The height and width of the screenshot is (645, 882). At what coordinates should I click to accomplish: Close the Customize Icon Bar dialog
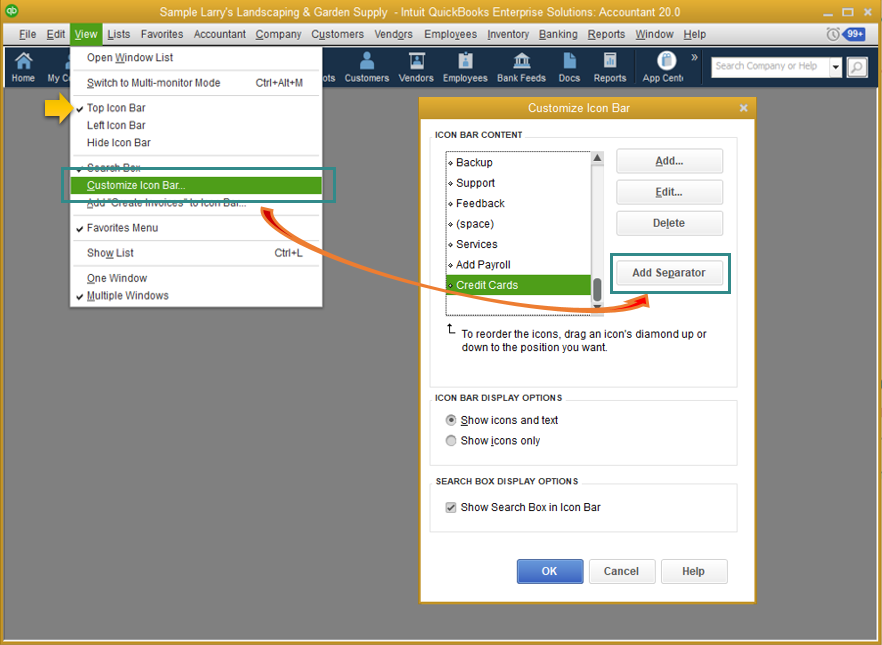743,108
